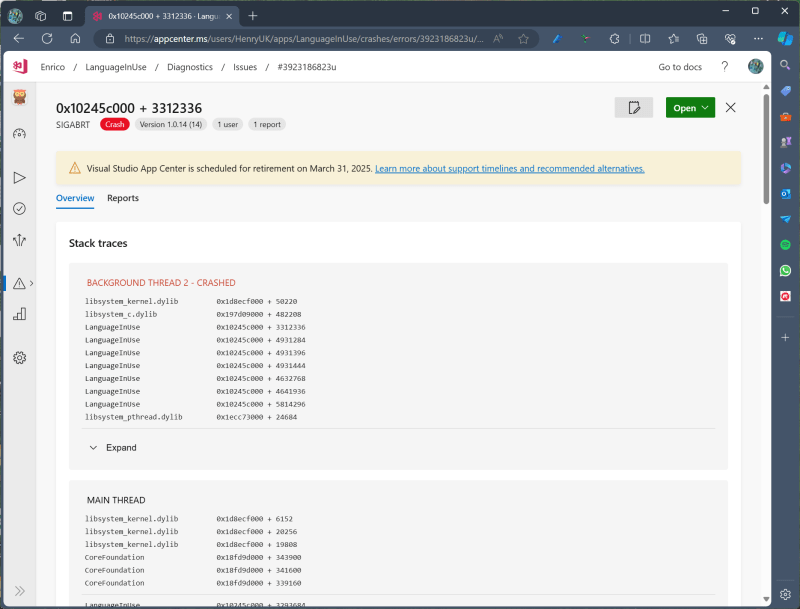Add this page to favorites
This screenshot has width=800, height=609.
pyautogui.click(x=523, y=39)
